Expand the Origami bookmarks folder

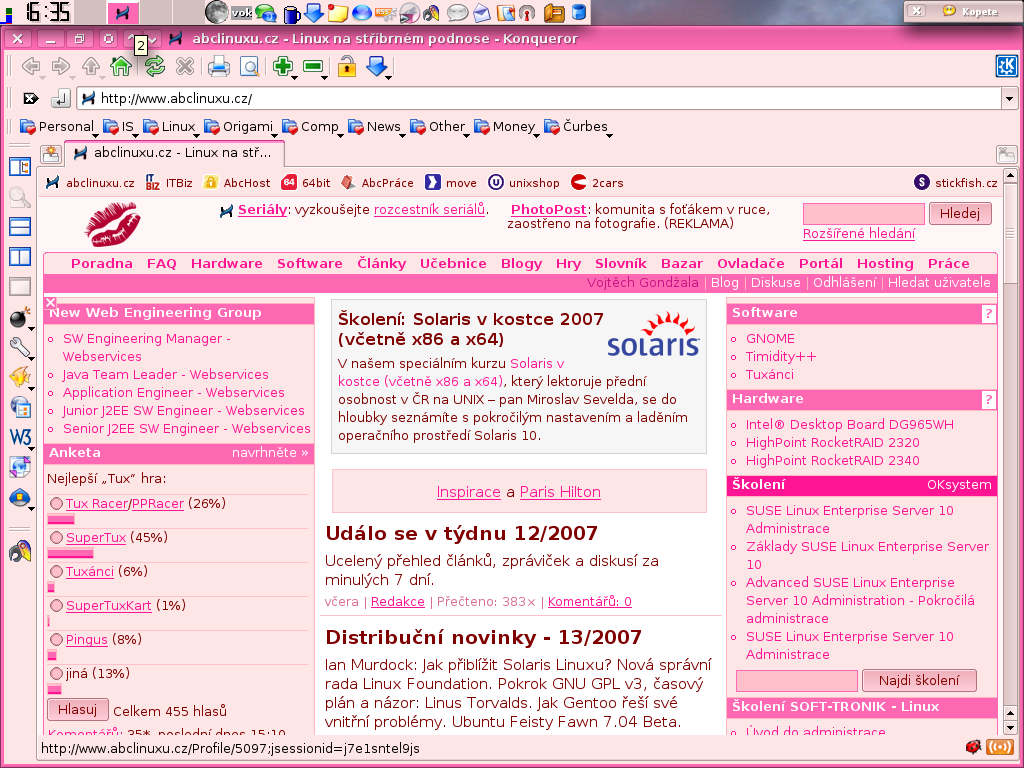click(239, 127)
